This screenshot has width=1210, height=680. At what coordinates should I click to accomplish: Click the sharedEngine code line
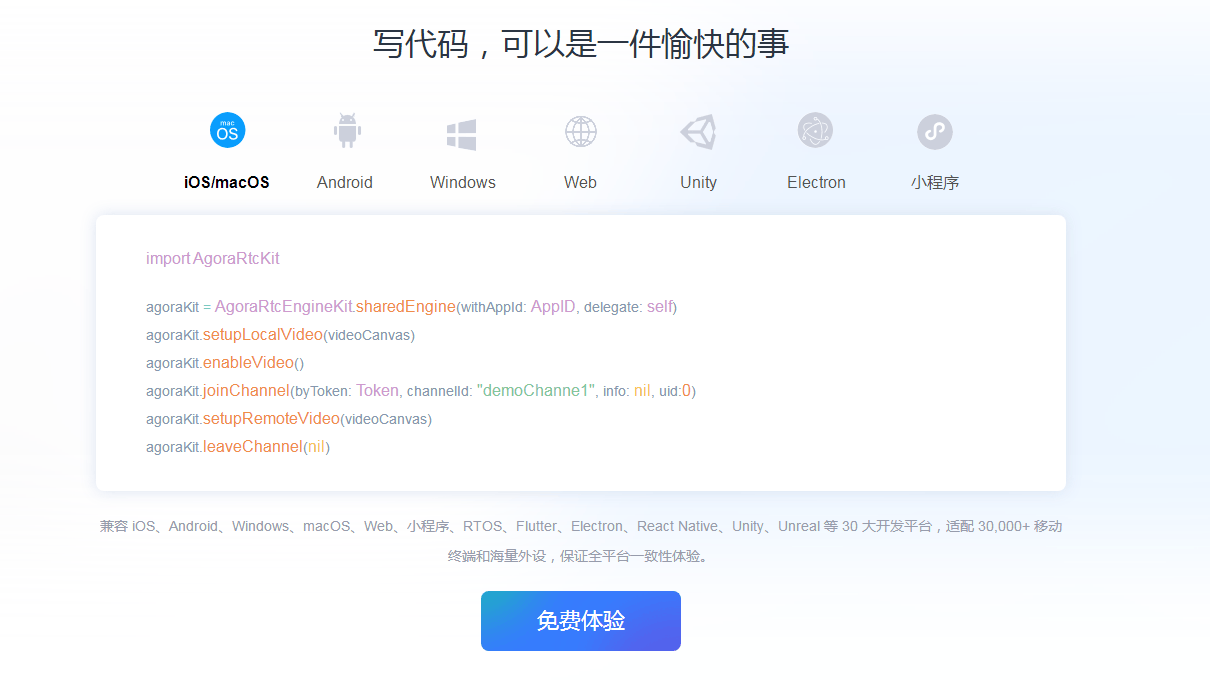(412, 306)
